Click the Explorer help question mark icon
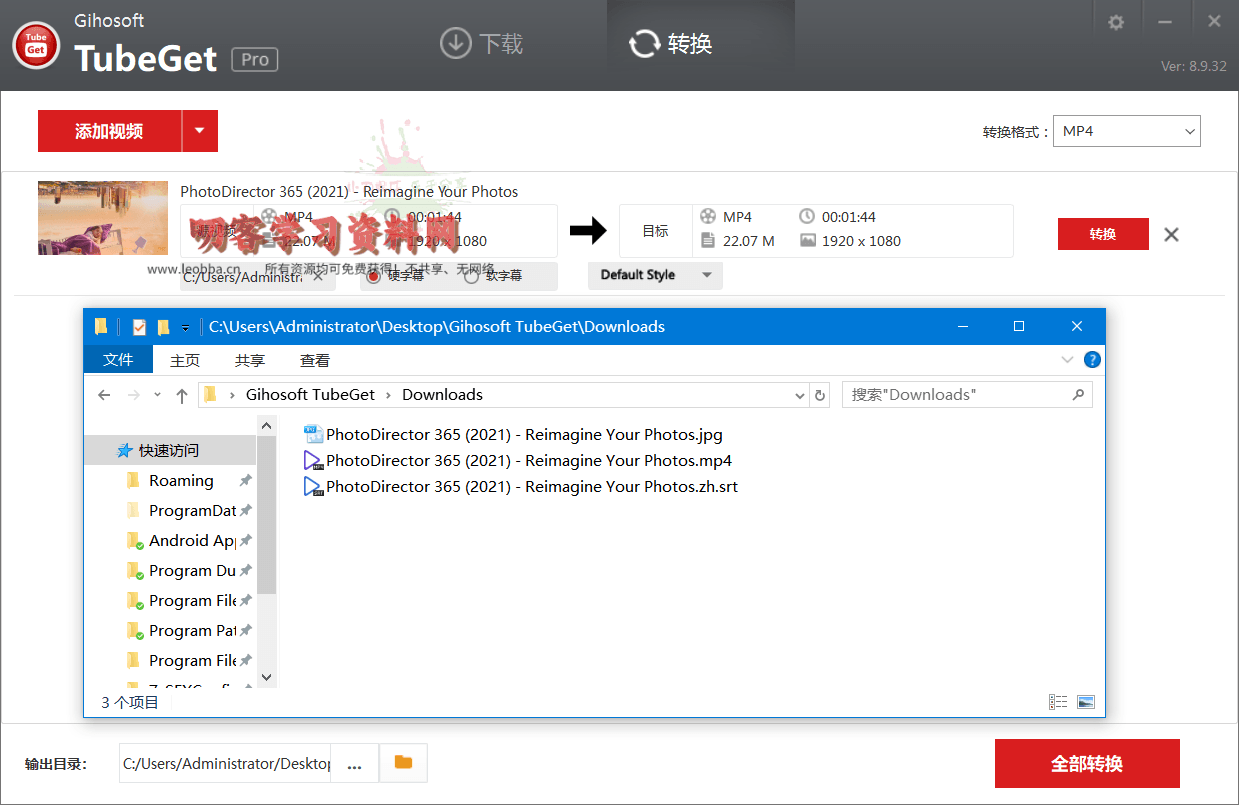1239x805 pixels. [x=1092, y=360]
